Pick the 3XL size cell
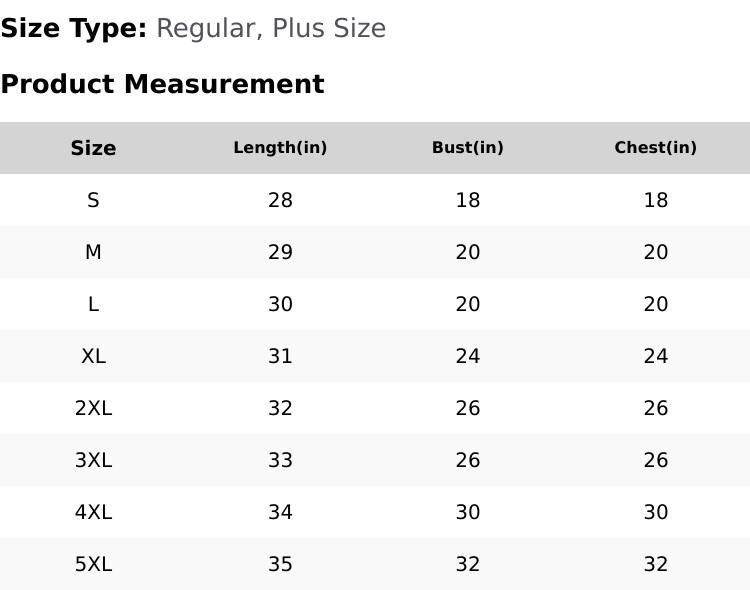Viewport: 750px width, 590px height. (93, 460)
